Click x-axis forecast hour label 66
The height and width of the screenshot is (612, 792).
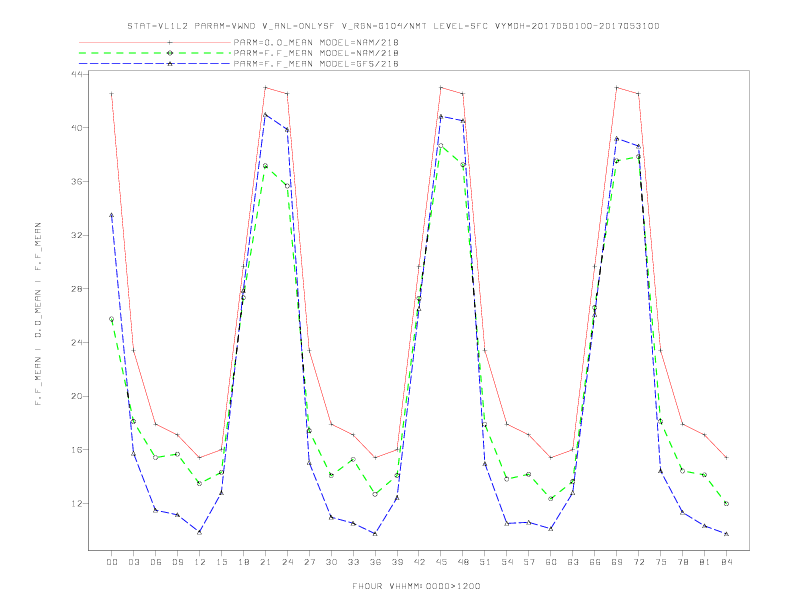pyautogui.click(x=595, y=562)
